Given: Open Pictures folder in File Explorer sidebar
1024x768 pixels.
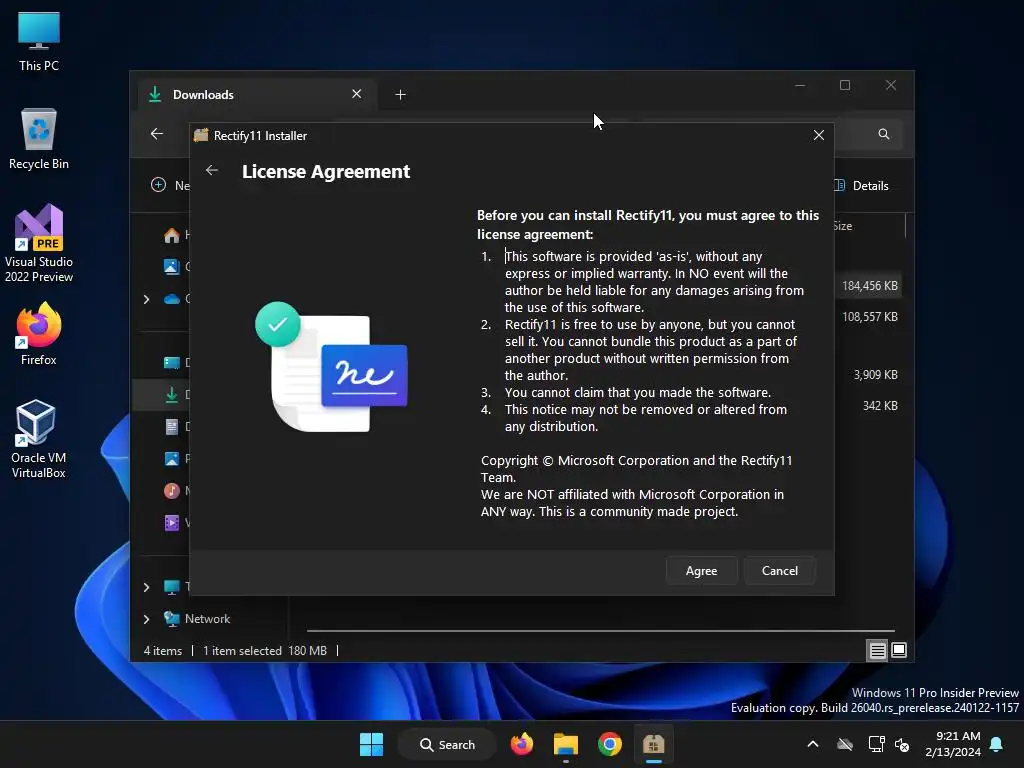Looking at the screenshot, I should (x=172, y=458).
